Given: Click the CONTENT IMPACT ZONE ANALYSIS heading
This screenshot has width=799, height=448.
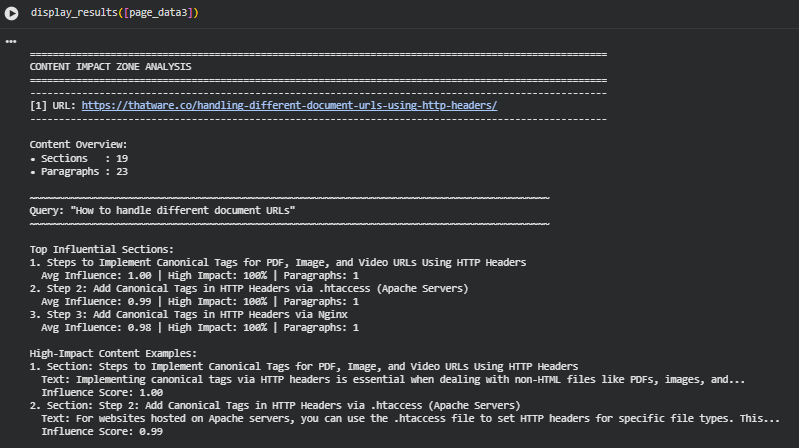Looking at the screenshot, I should tap(110, 66).
